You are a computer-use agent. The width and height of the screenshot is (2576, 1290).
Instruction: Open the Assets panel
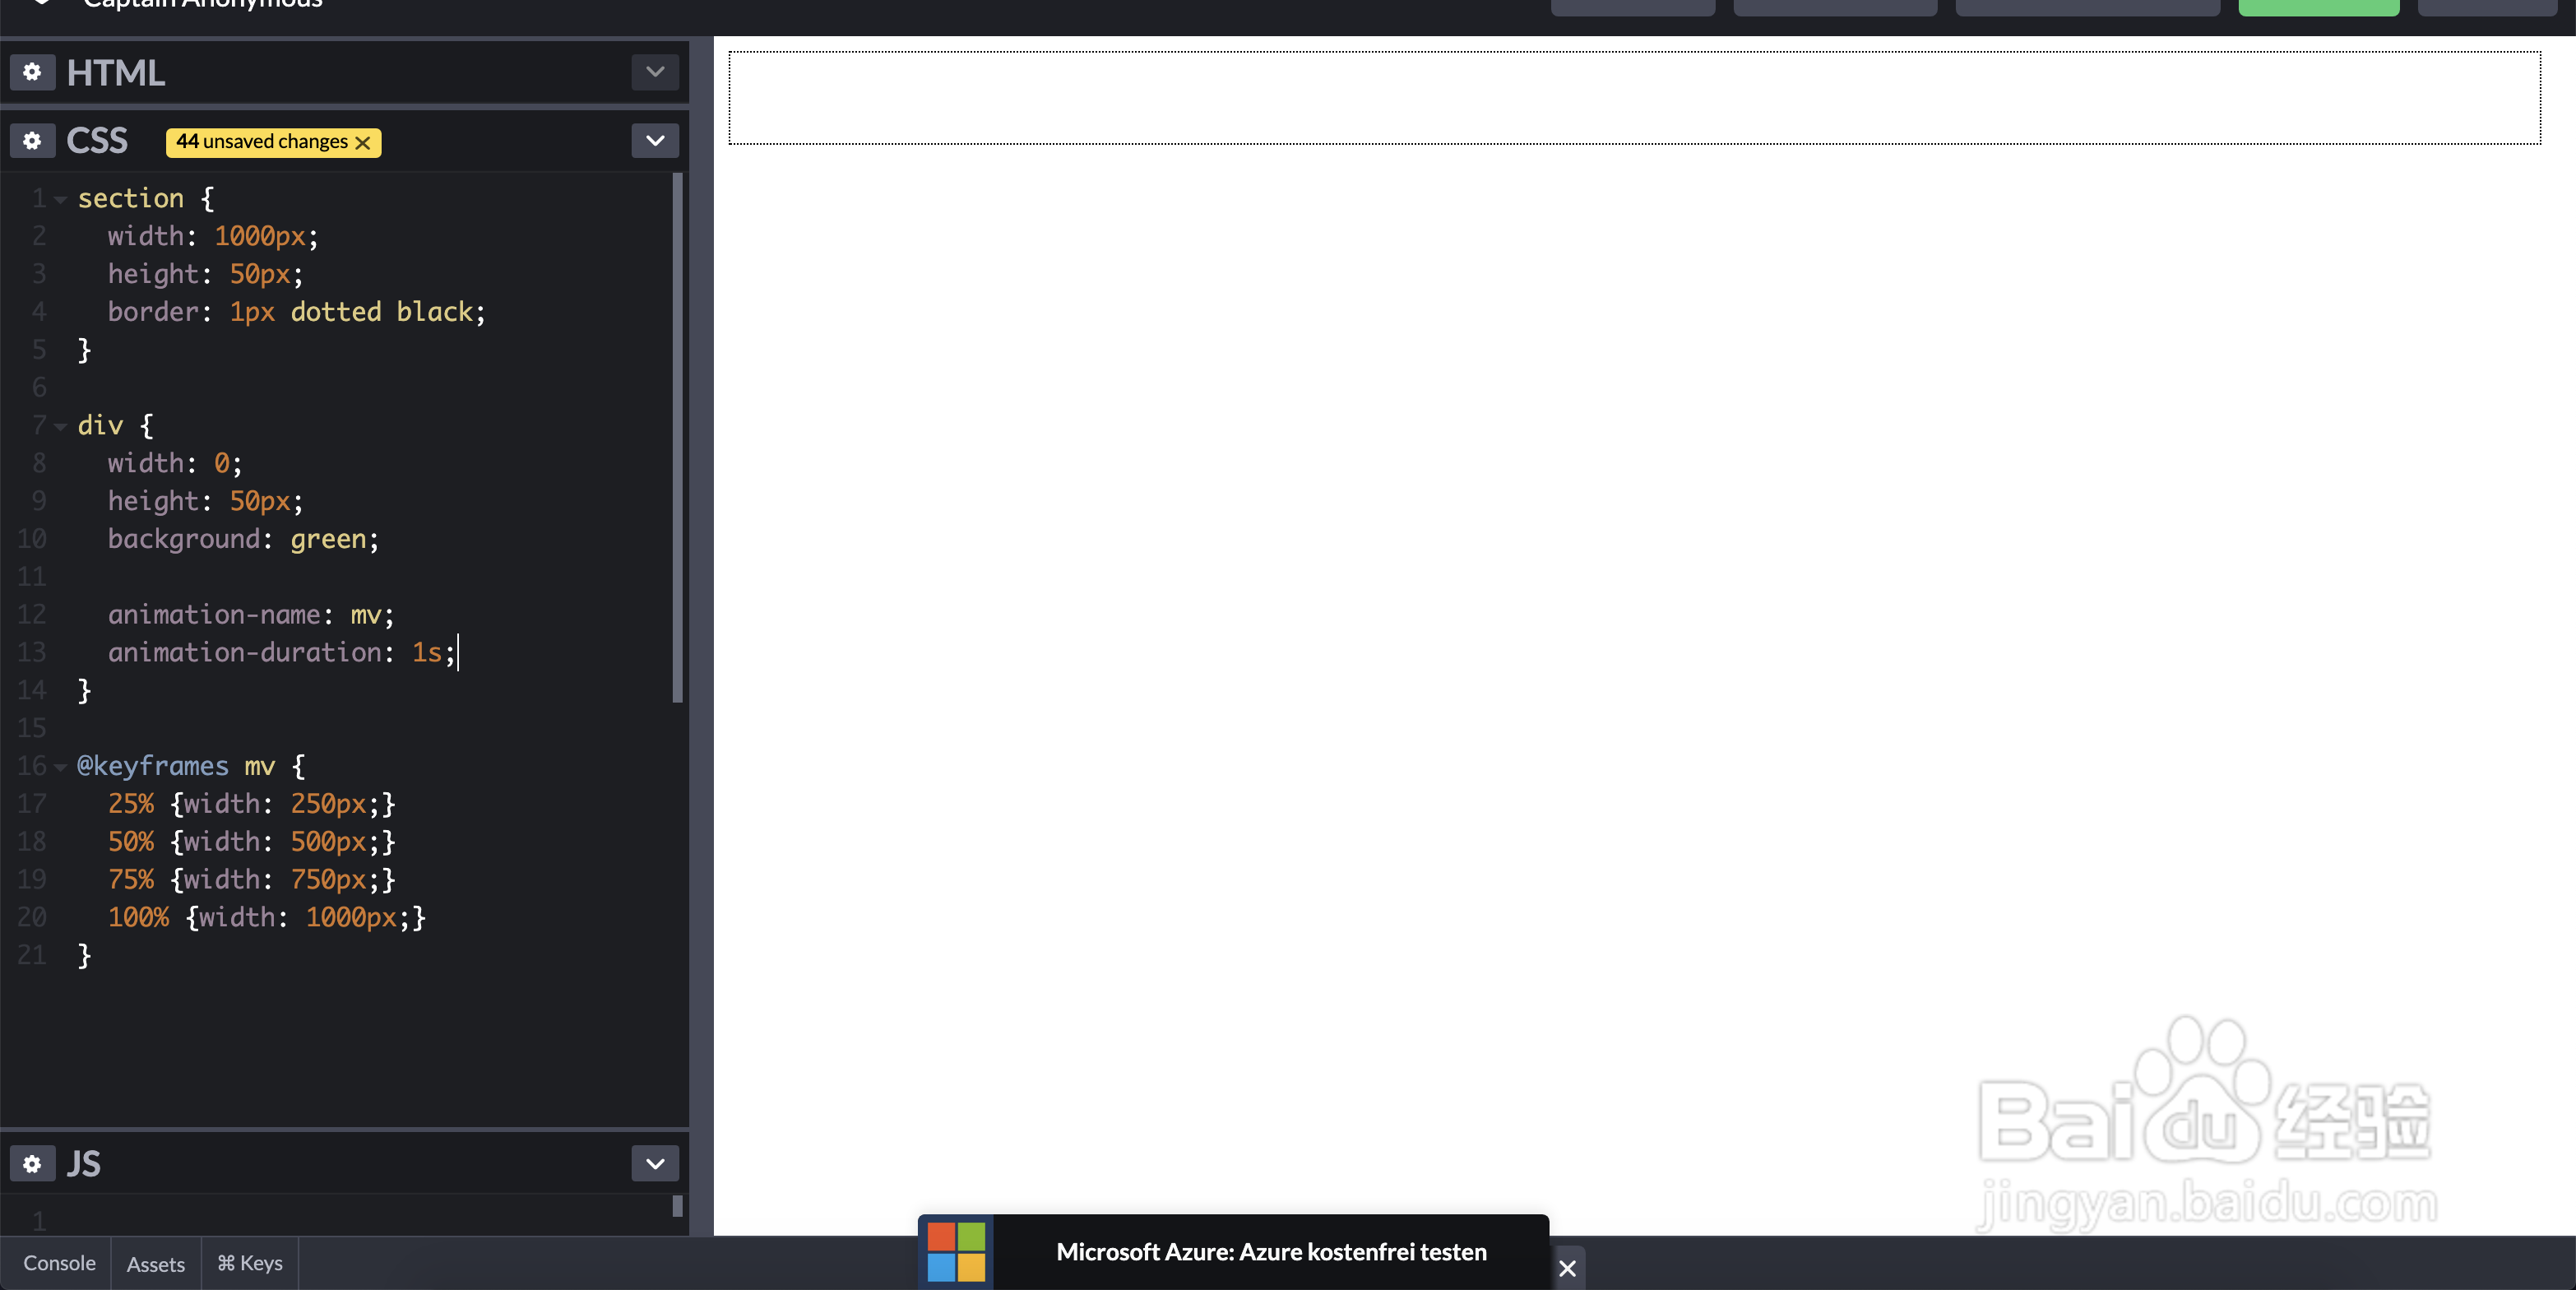(155, 1264)
